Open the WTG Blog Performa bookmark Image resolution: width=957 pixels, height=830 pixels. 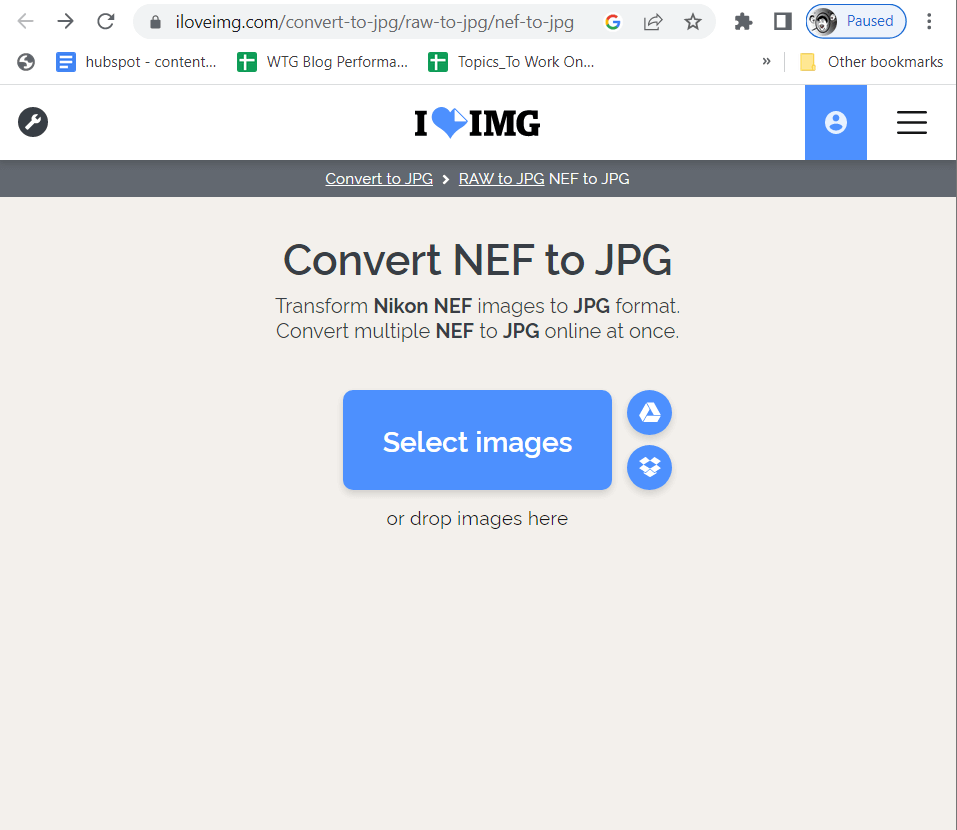tap(322, 62)
